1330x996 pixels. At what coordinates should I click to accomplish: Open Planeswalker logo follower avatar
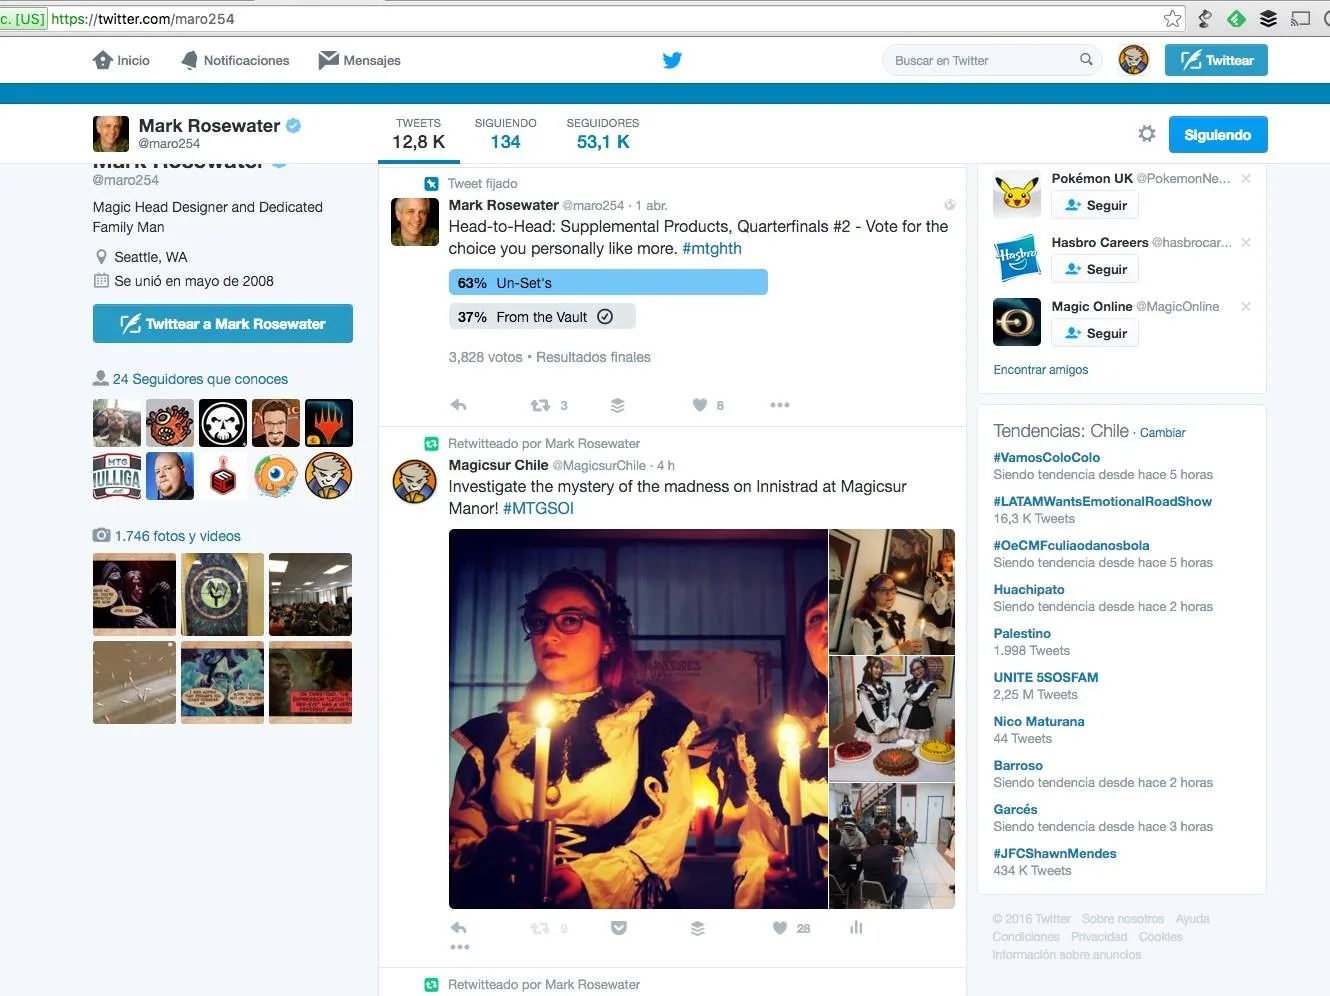click(x=329, y=423)
